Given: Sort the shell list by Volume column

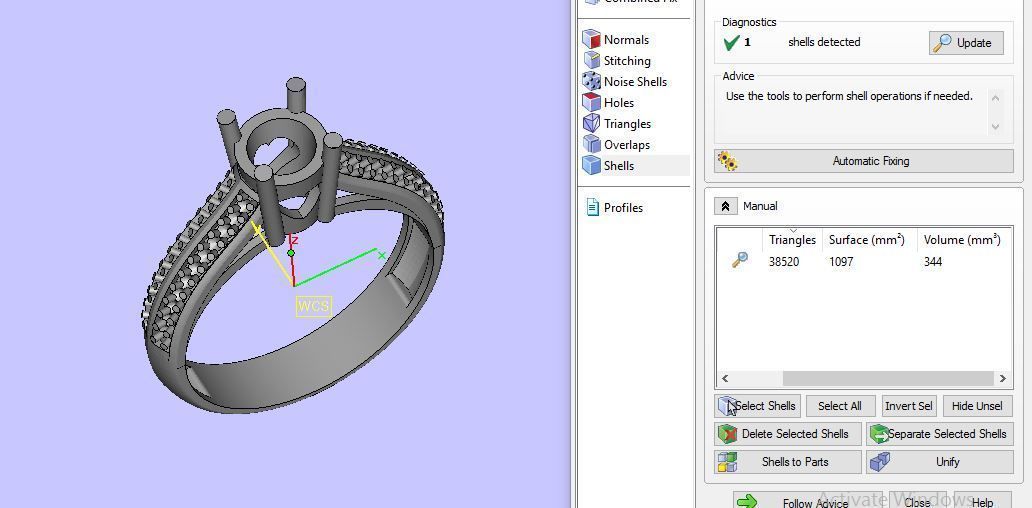Looking at the screenshot, I should [962, 240].
